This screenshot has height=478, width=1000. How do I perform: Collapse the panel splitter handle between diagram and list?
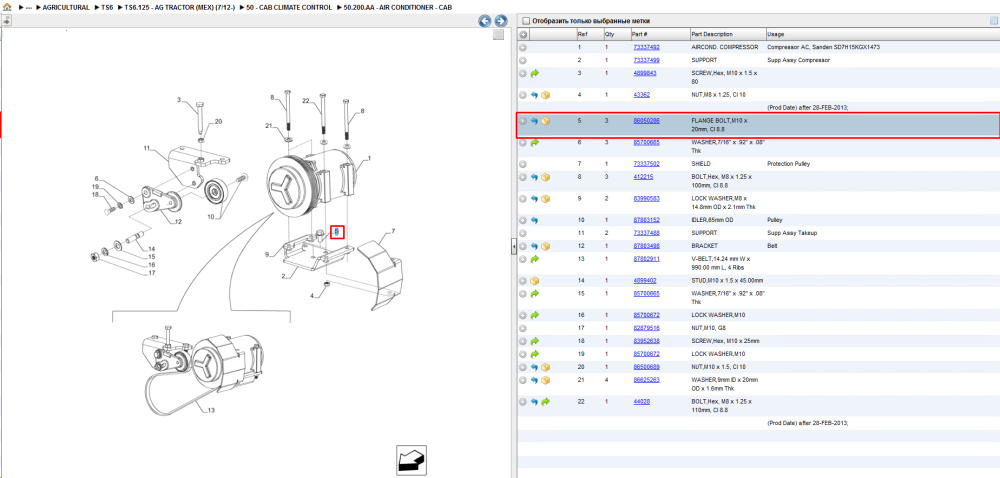(513, 248)
